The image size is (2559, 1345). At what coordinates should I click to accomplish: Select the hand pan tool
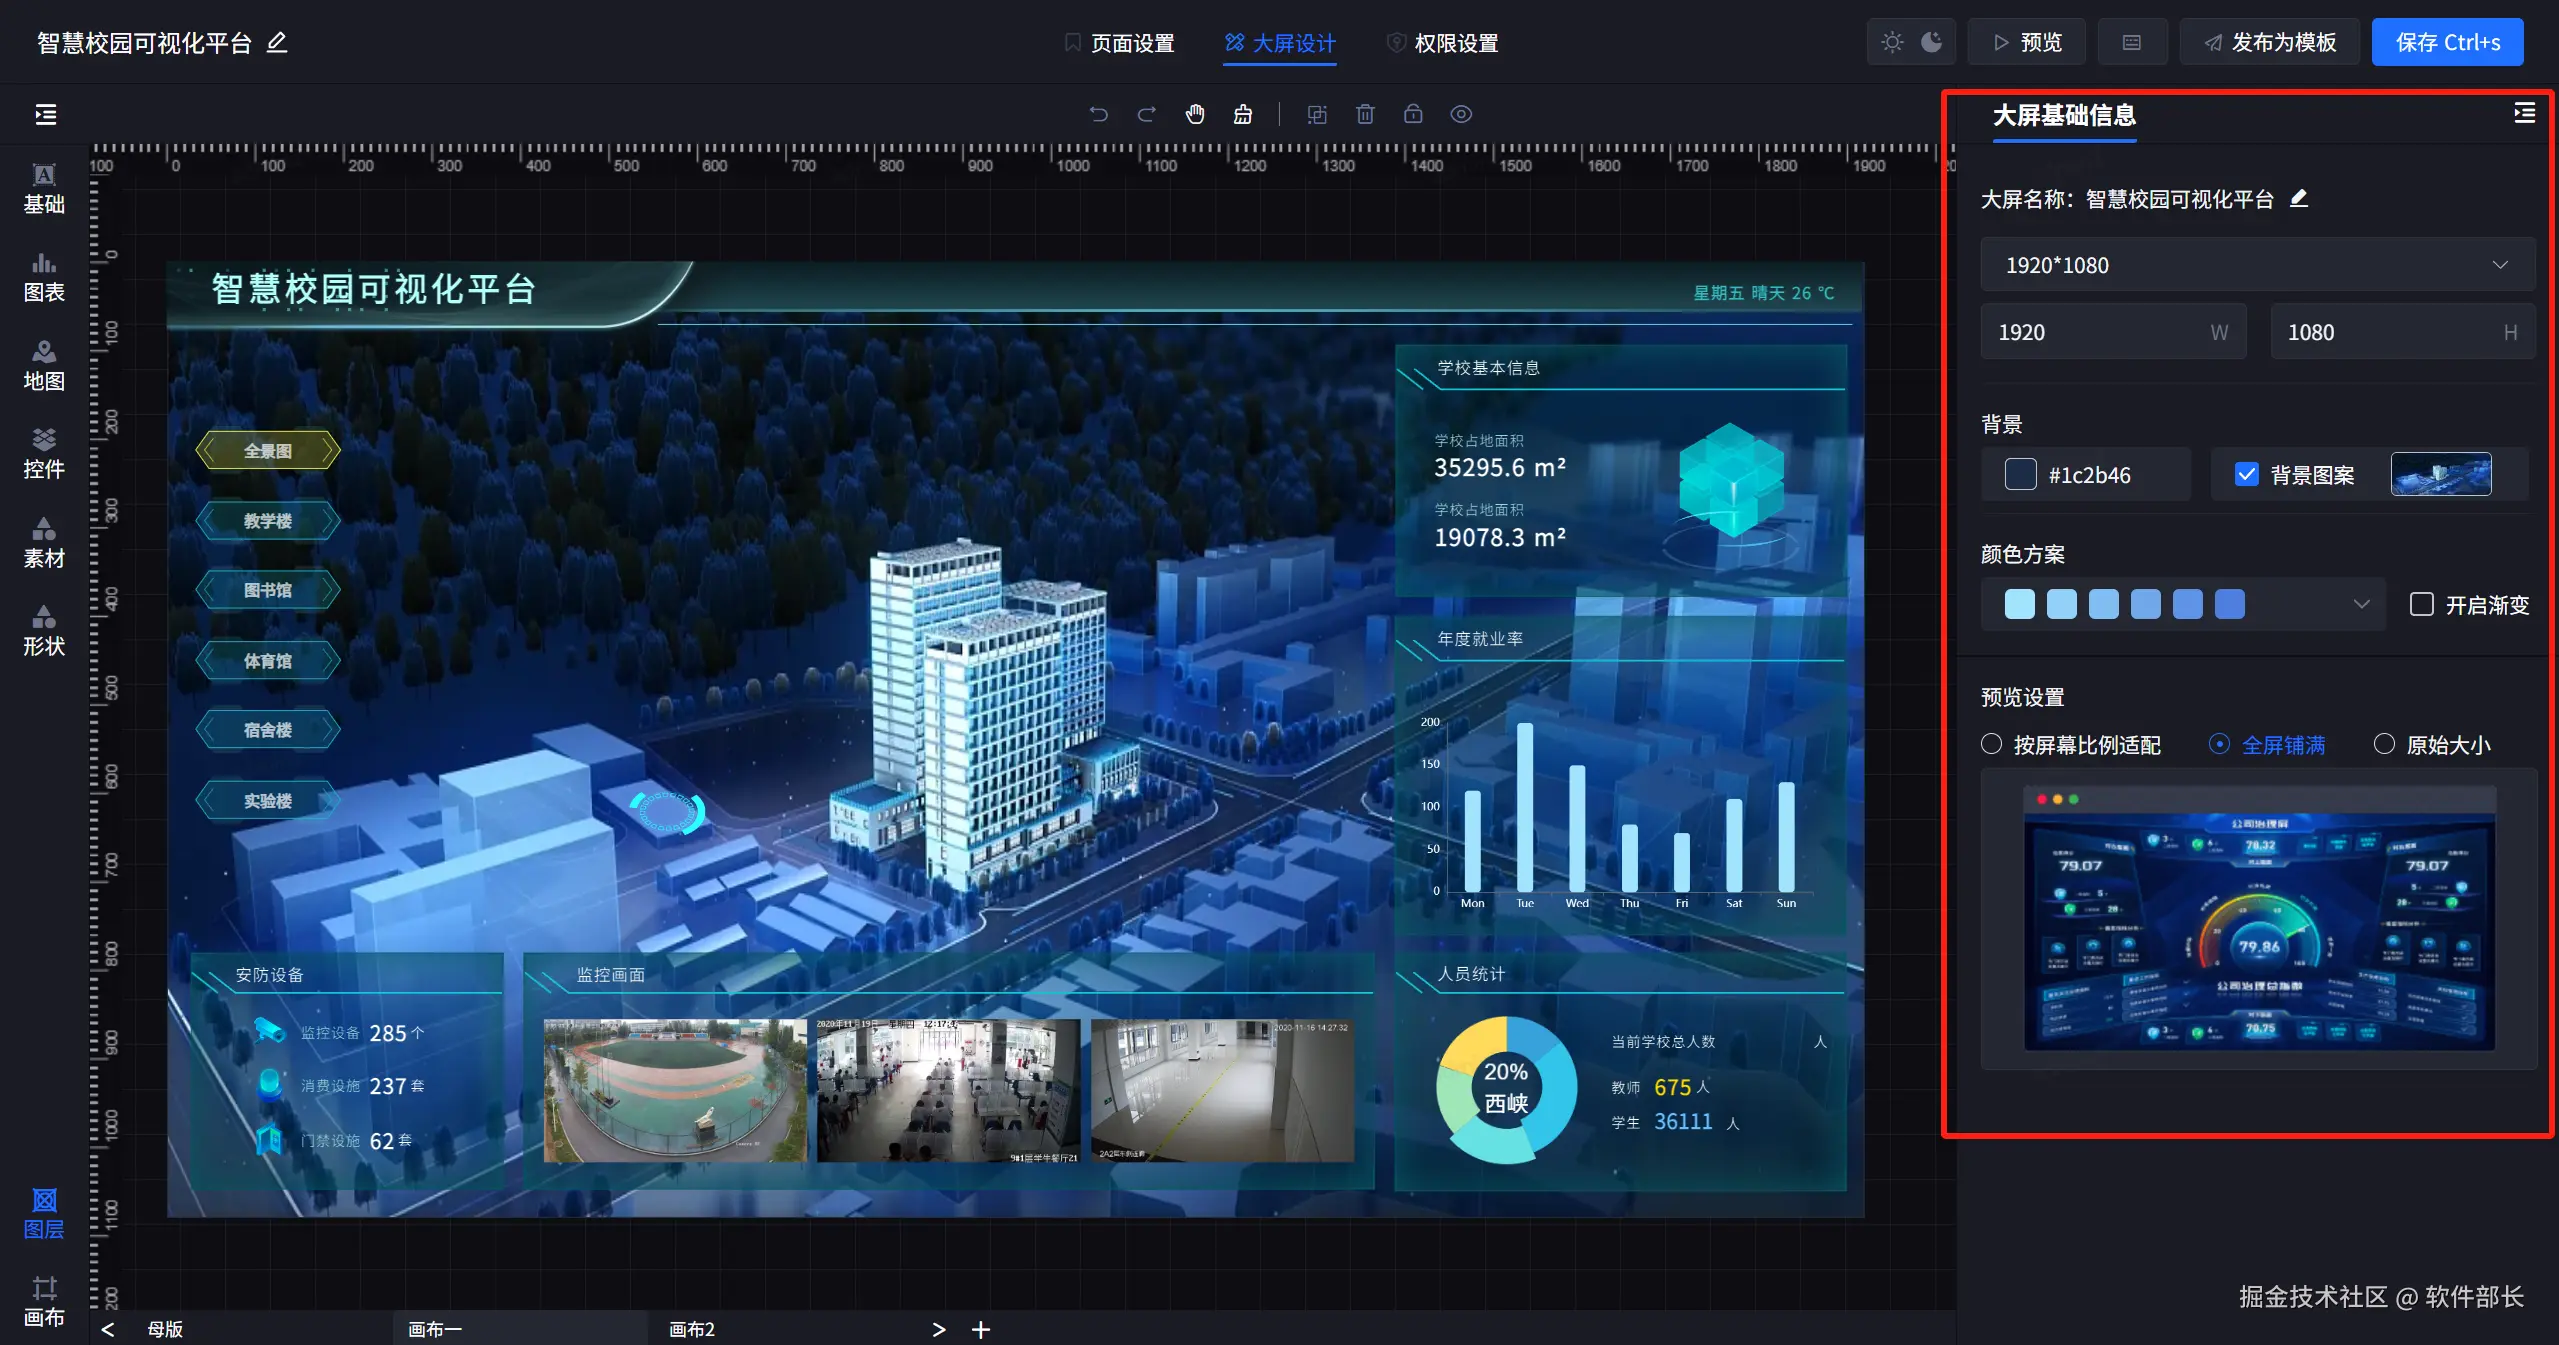click(x=1195, y=114)
